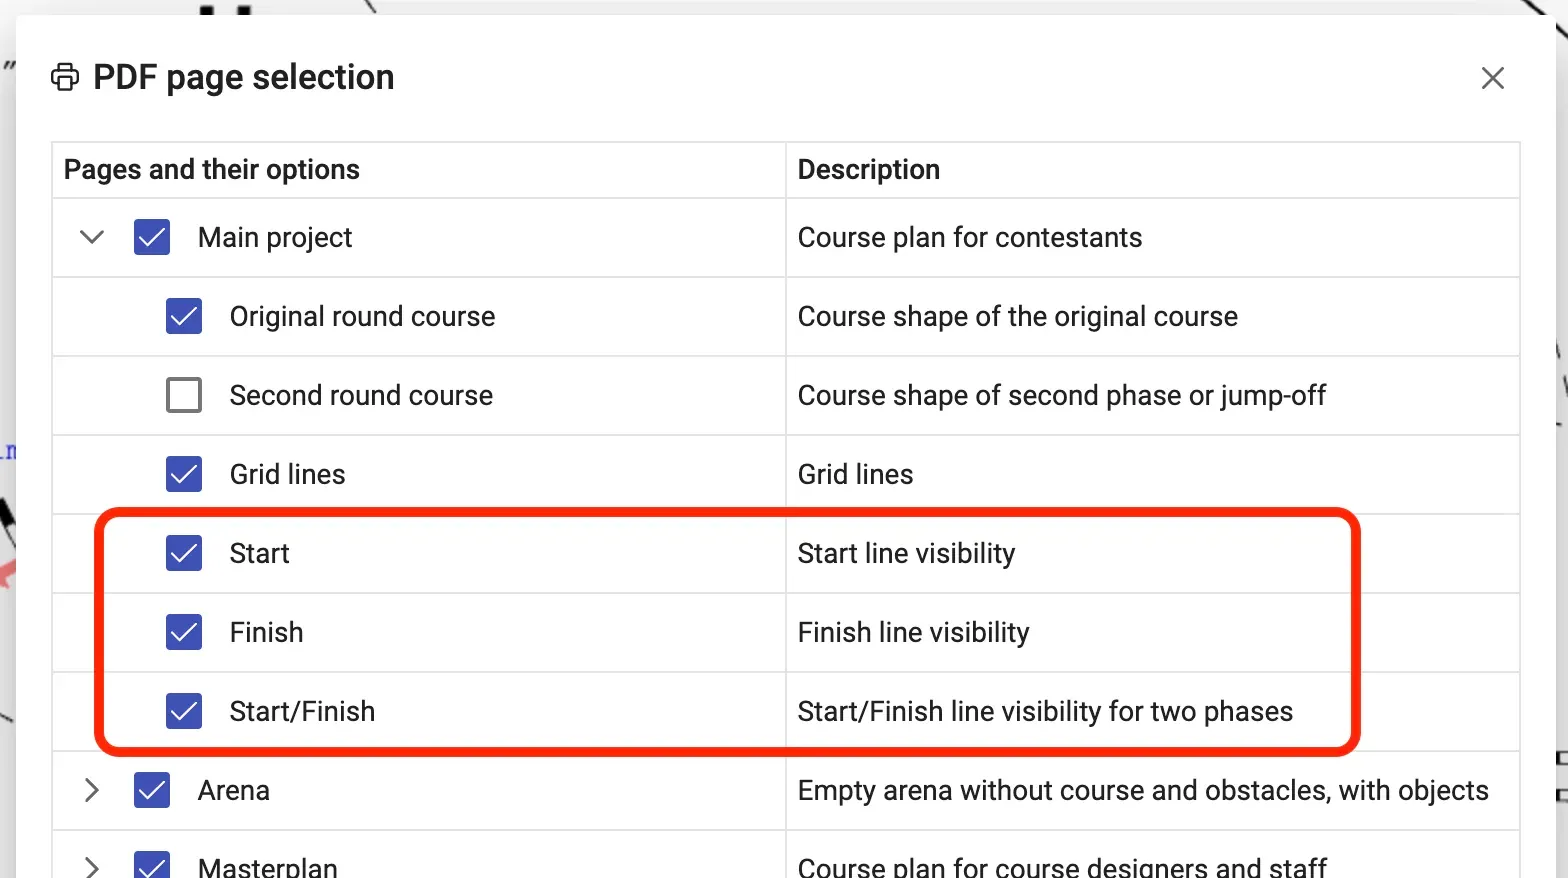1568x878 pixels.
Task: Expand the Arena row chevron
Action: coord(92,791)
